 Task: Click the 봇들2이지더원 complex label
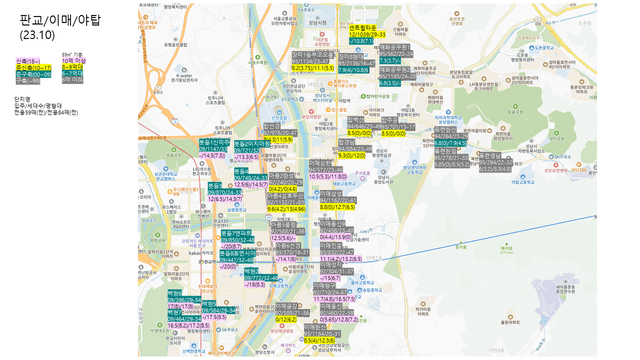(252, 144)
